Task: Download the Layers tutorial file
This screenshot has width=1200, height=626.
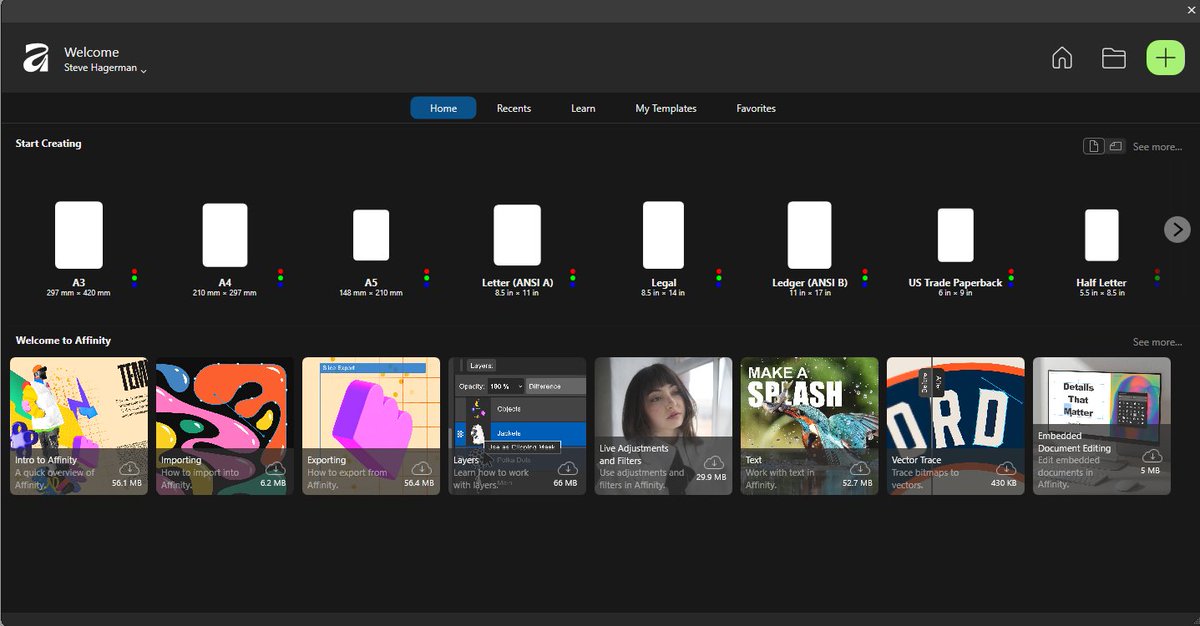Action: point(567,469)
